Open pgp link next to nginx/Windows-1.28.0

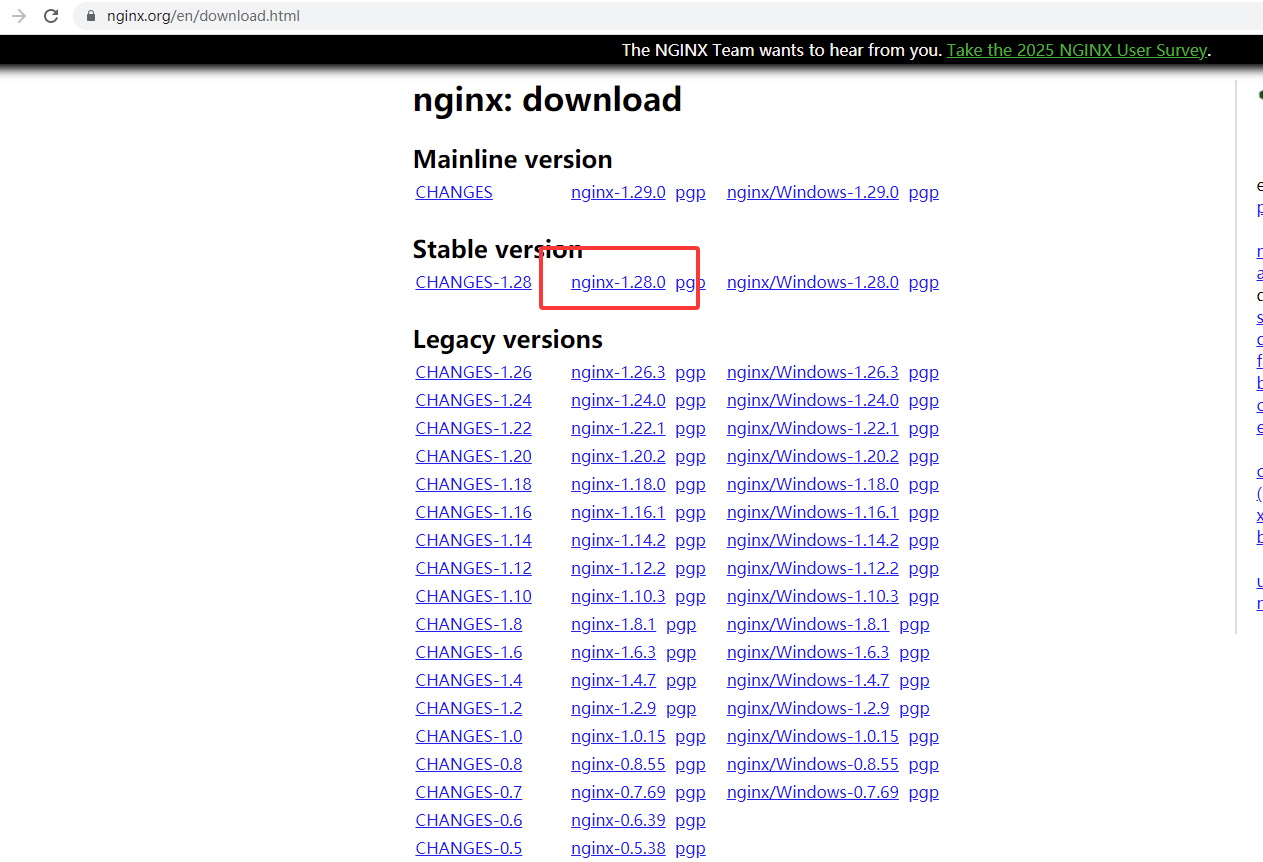point(924,282)
